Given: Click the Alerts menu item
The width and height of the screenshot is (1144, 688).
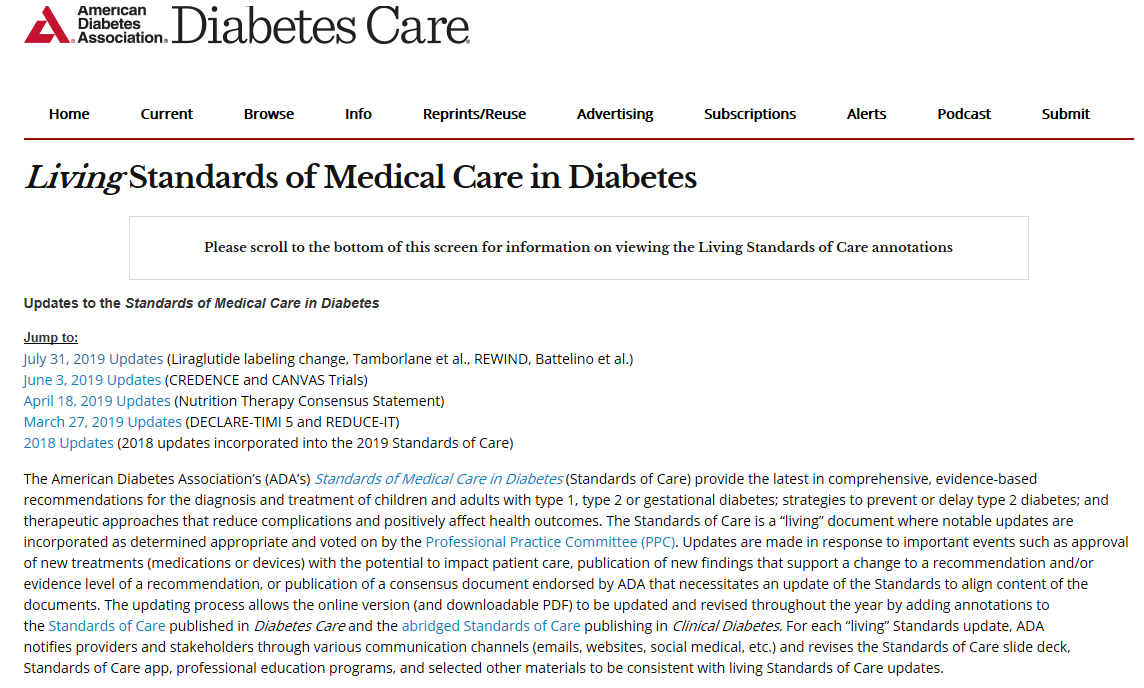Looking at the screenshot, I should [x=866, y=114].
